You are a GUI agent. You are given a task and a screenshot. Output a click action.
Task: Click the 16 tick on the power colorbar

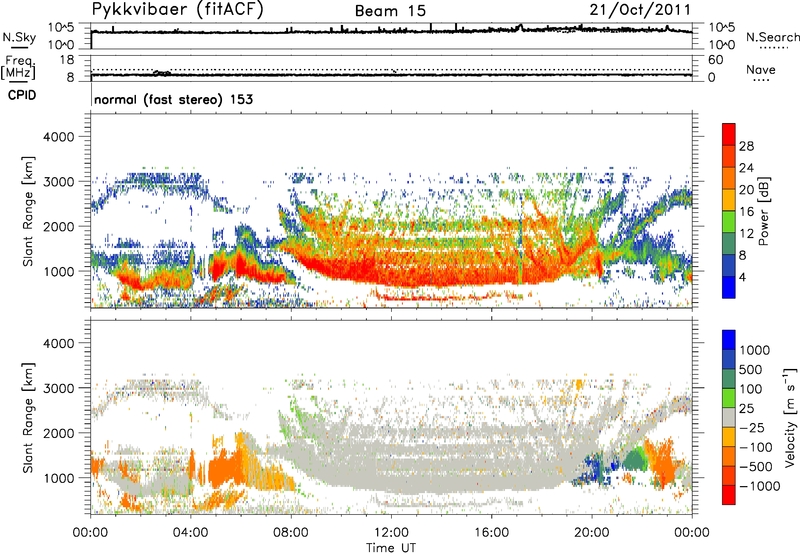coord(746,212)
